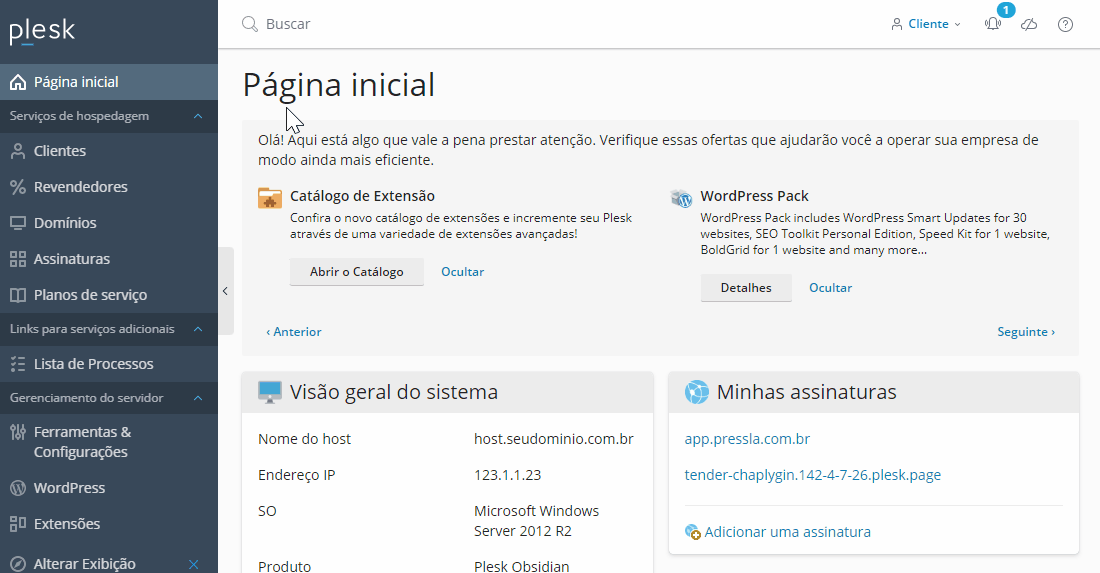Click the cloud status icon in the header
Viewport: 1100px width, 573px height.
coord(1029,25)
